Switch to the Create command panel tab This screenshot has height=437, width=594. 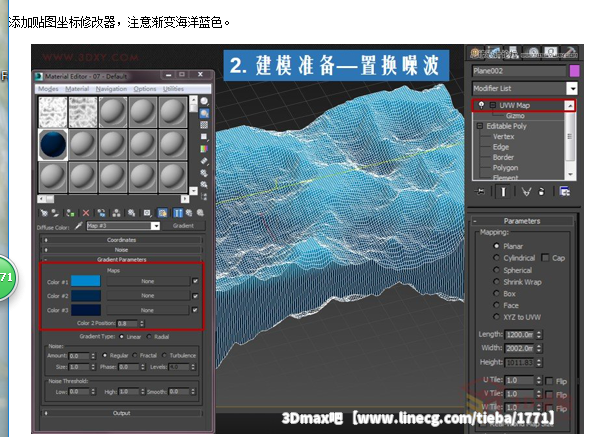point(475,53)
